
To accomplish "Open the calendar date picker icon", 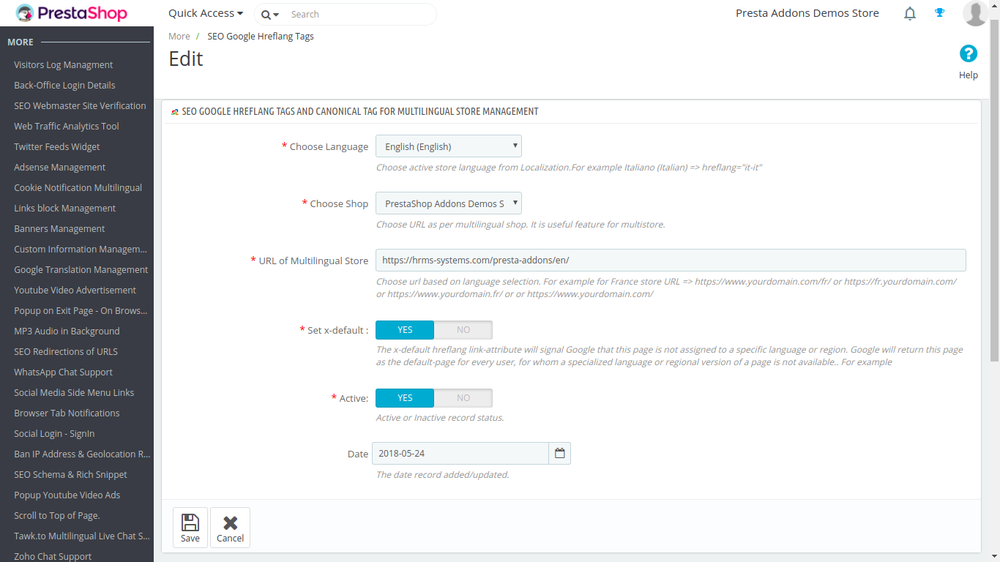I will [x=559, y=453].
